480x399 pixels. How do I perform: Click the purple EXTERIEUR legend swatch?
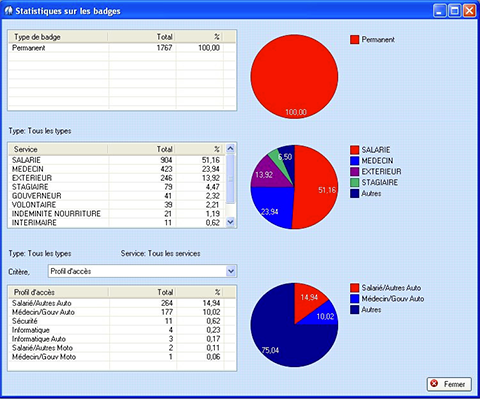[x=354, y=172]
